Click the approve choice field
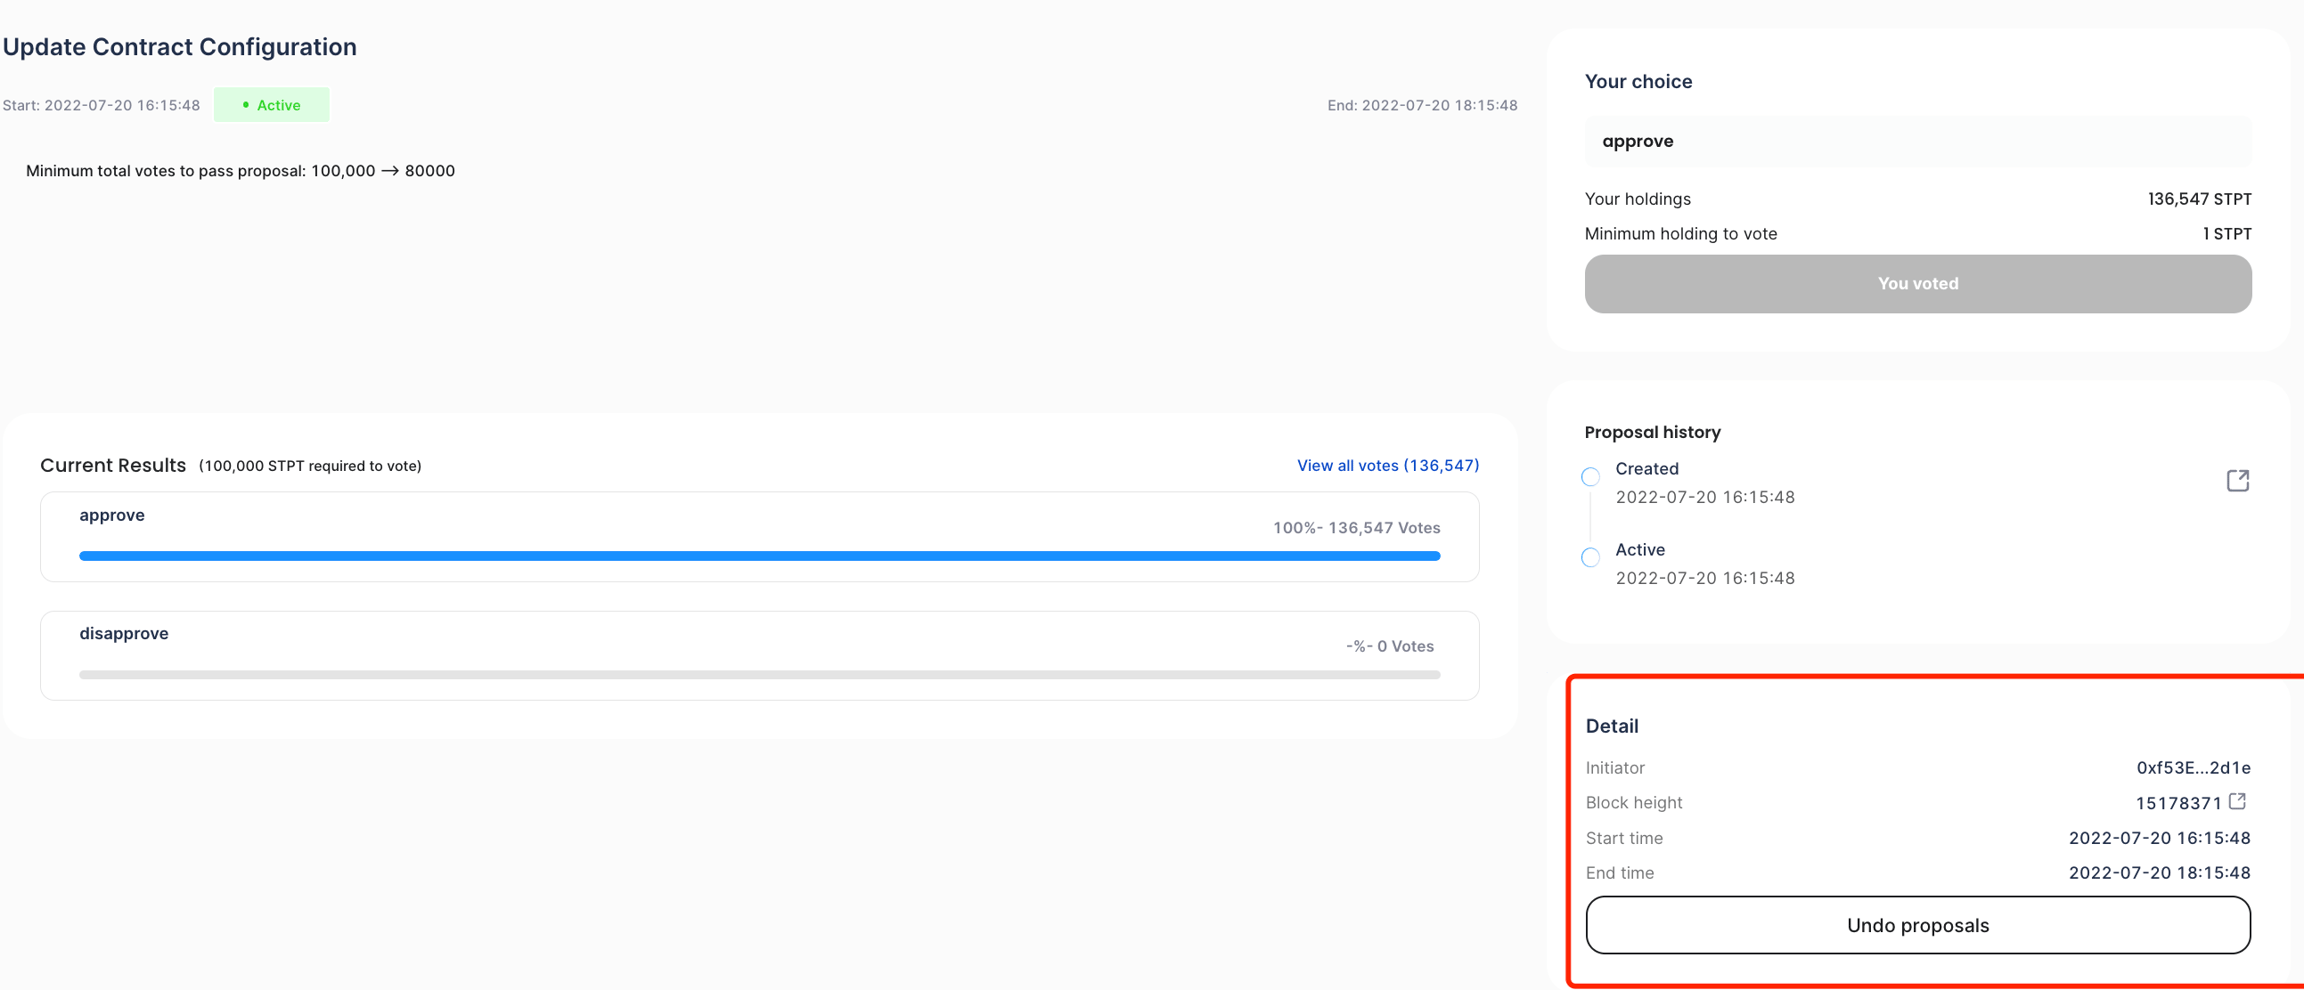 (1918, 141)
